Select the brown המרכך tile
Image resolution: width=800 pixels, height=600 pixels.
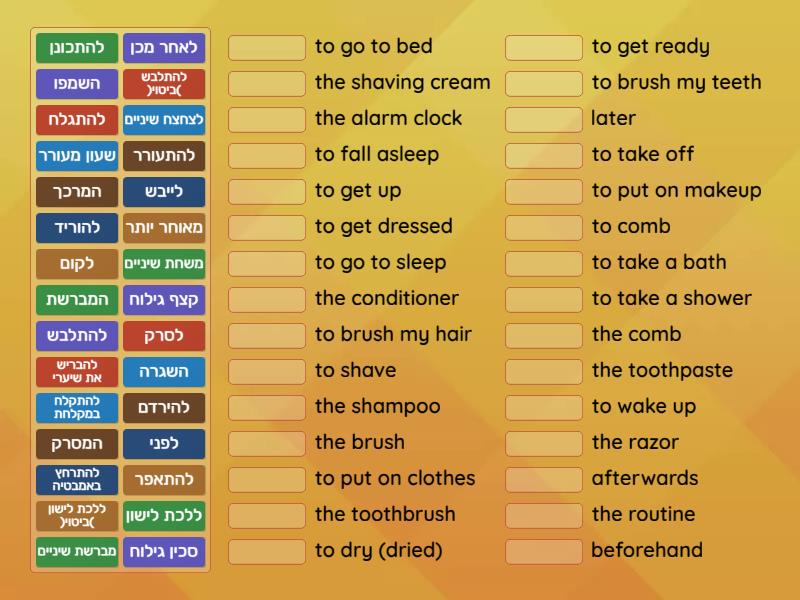pos(77,192)
